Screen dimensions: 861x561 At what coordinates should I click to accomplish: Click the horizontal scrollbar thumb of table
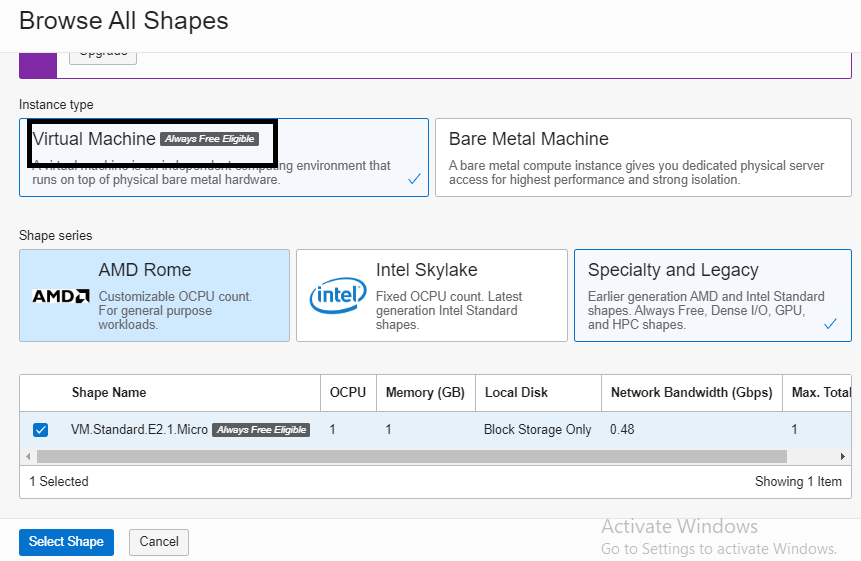click(412, 456)
